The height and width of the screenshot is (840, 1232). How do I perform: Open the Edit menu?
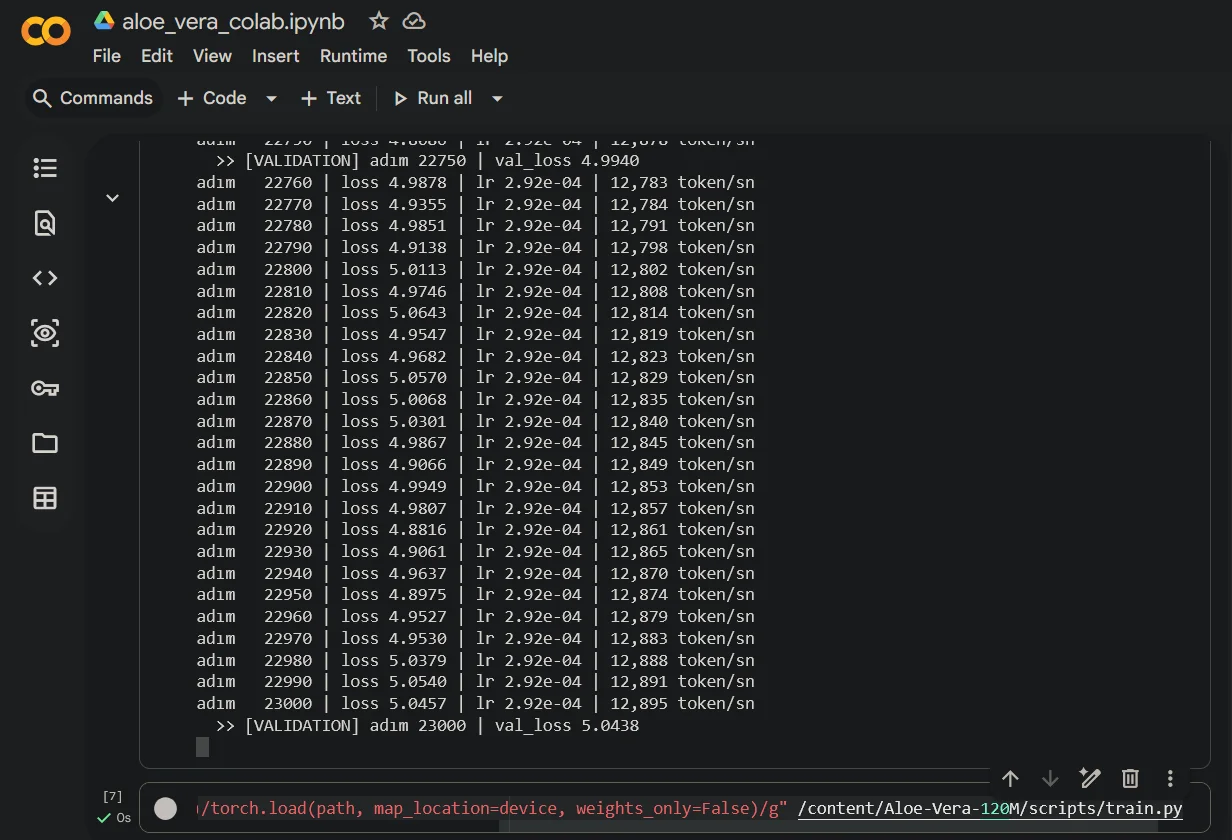(x=157, y=56)
